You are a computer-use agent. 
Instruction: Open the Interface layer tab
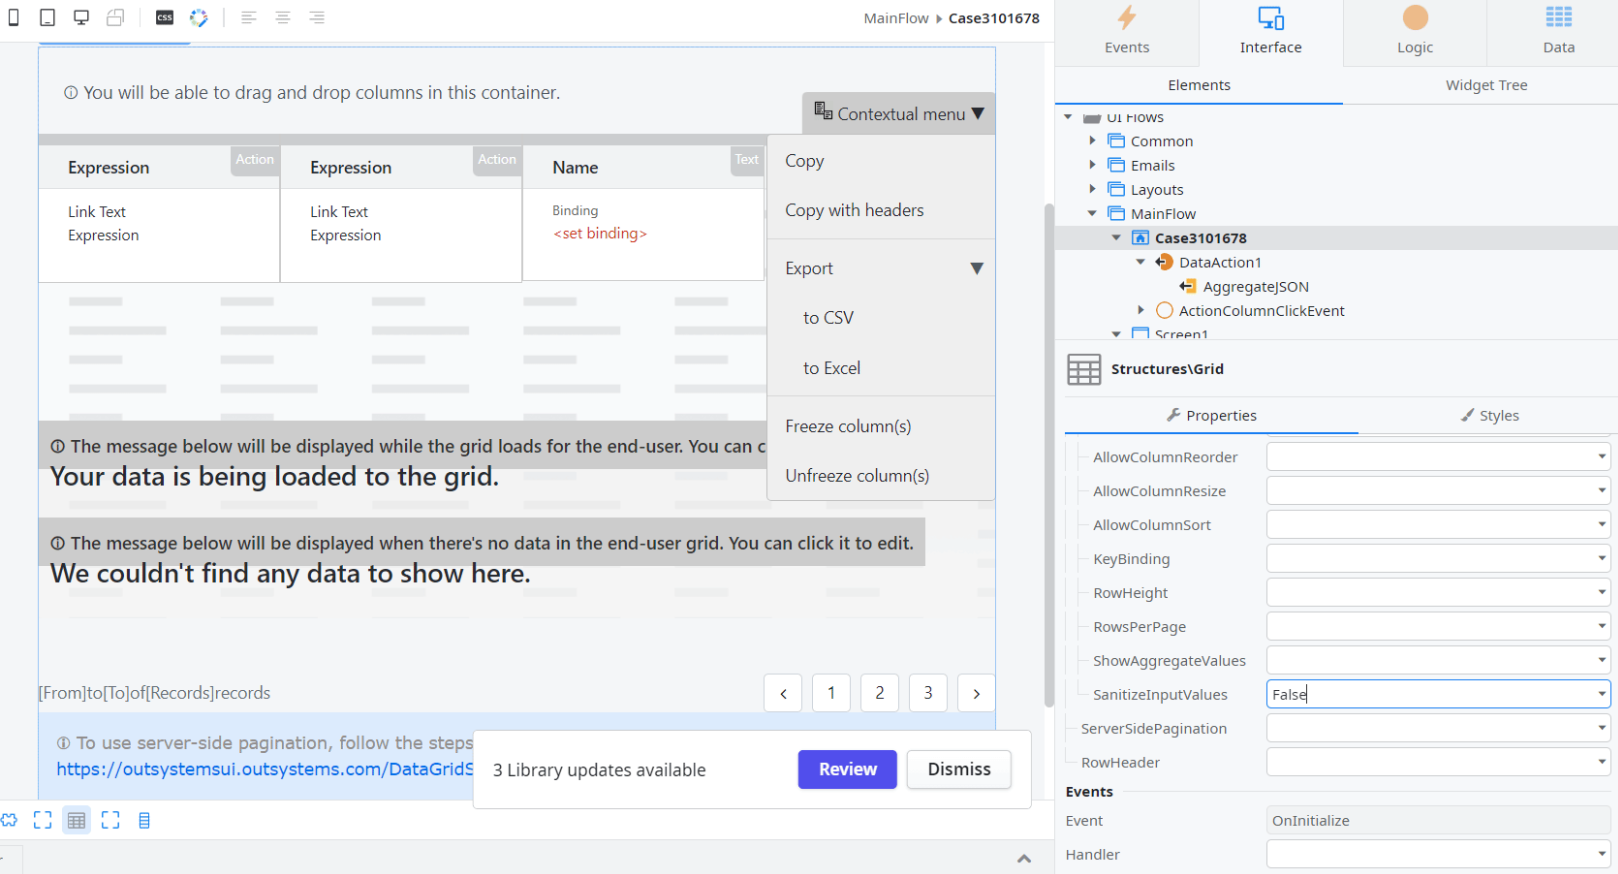pyautogui.click(x=1271, y=30)
